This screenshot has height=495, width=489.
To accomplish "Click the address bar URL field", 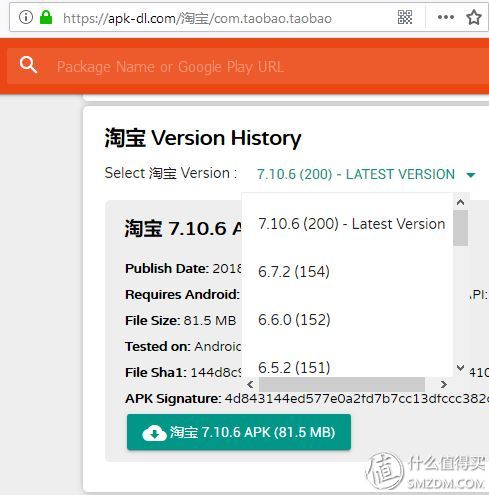I will point(197,18).
